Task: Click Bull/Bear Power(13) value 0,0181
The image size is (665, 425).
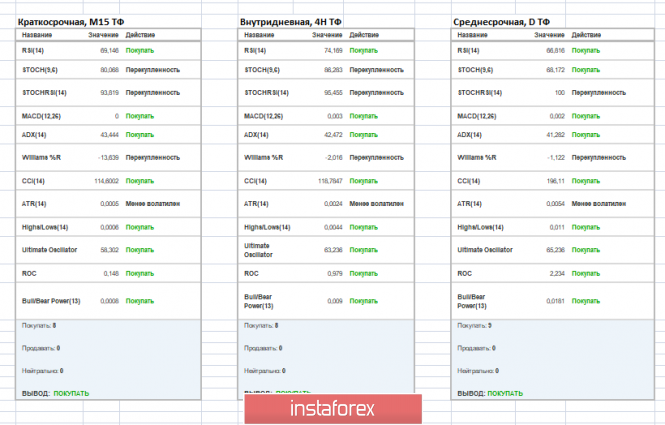Action: (556, 301)
